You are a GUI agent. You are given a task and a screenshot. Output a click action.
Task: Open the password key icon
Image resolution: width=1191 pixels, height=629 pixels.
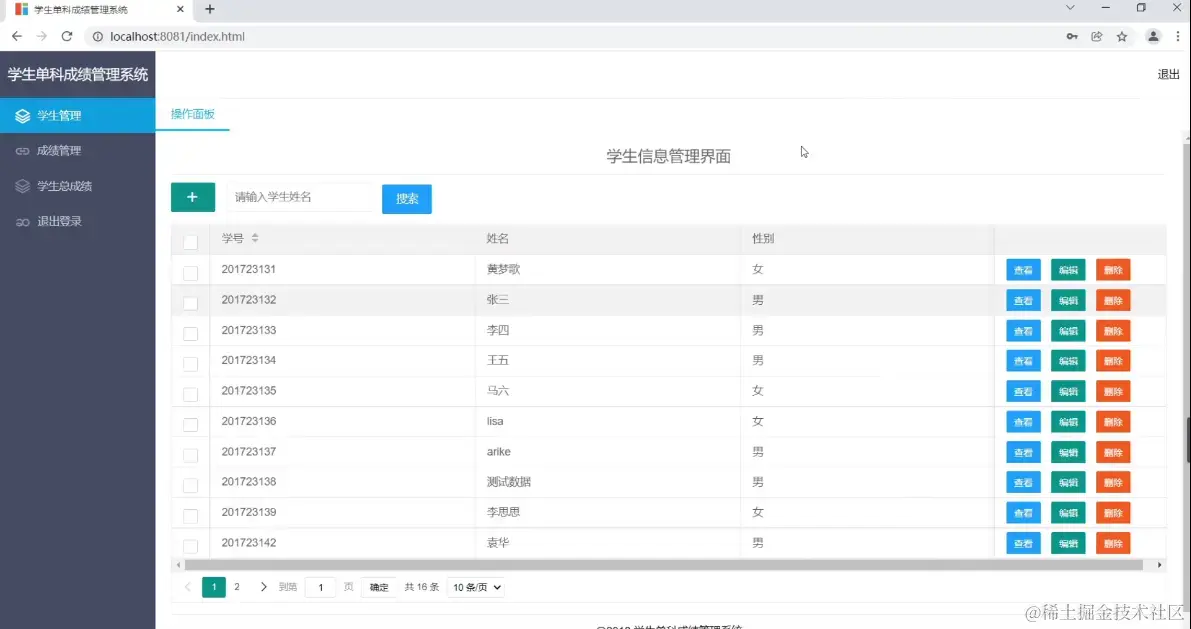(1072, 36)
